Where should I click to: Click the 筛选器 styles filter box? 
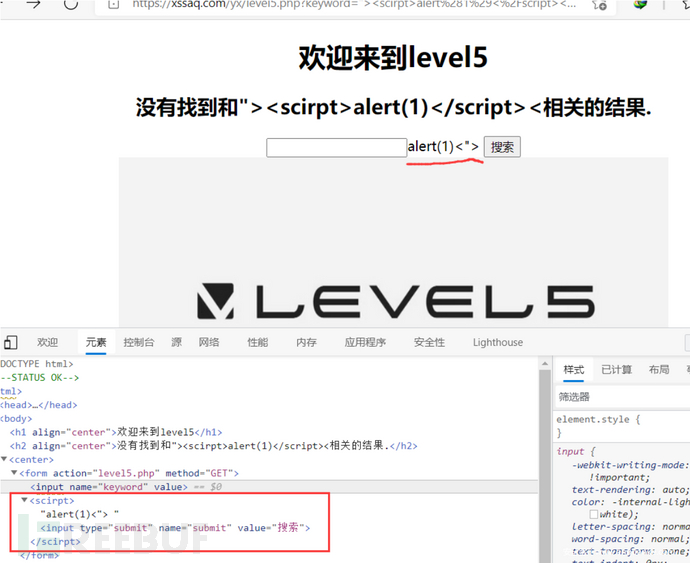point(620,397)
